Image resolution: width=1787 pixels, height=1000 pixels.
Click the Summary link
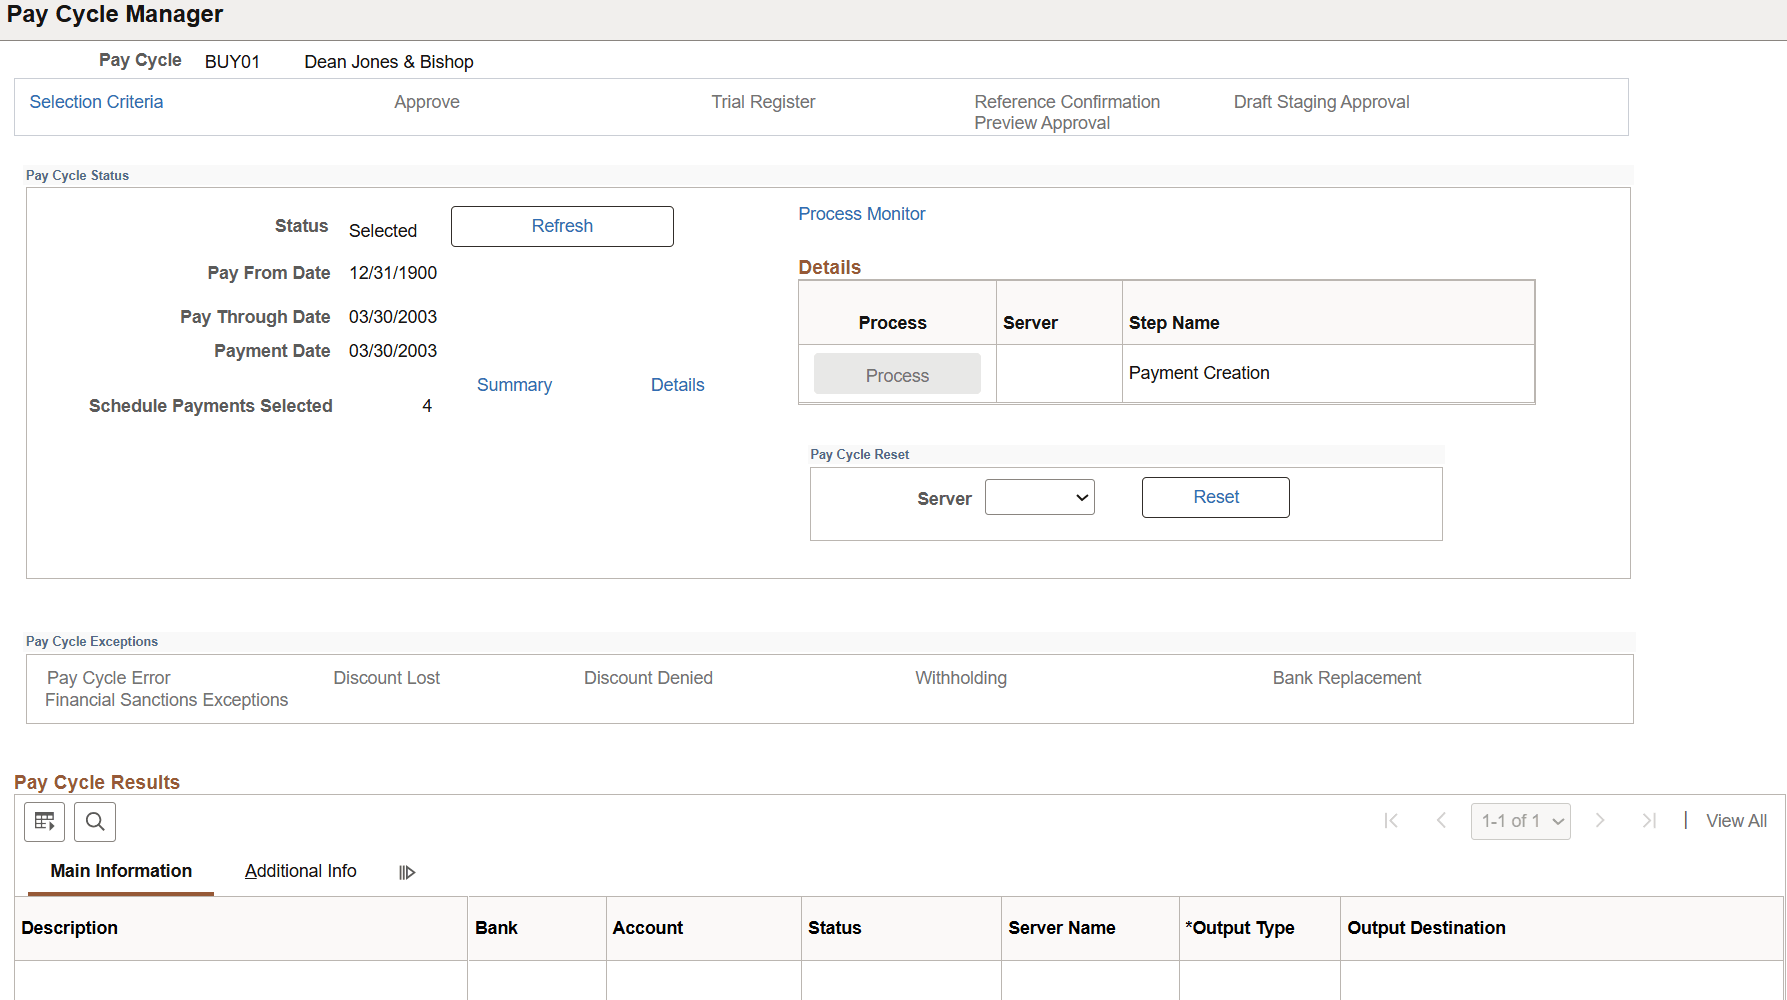click(514, 384)
